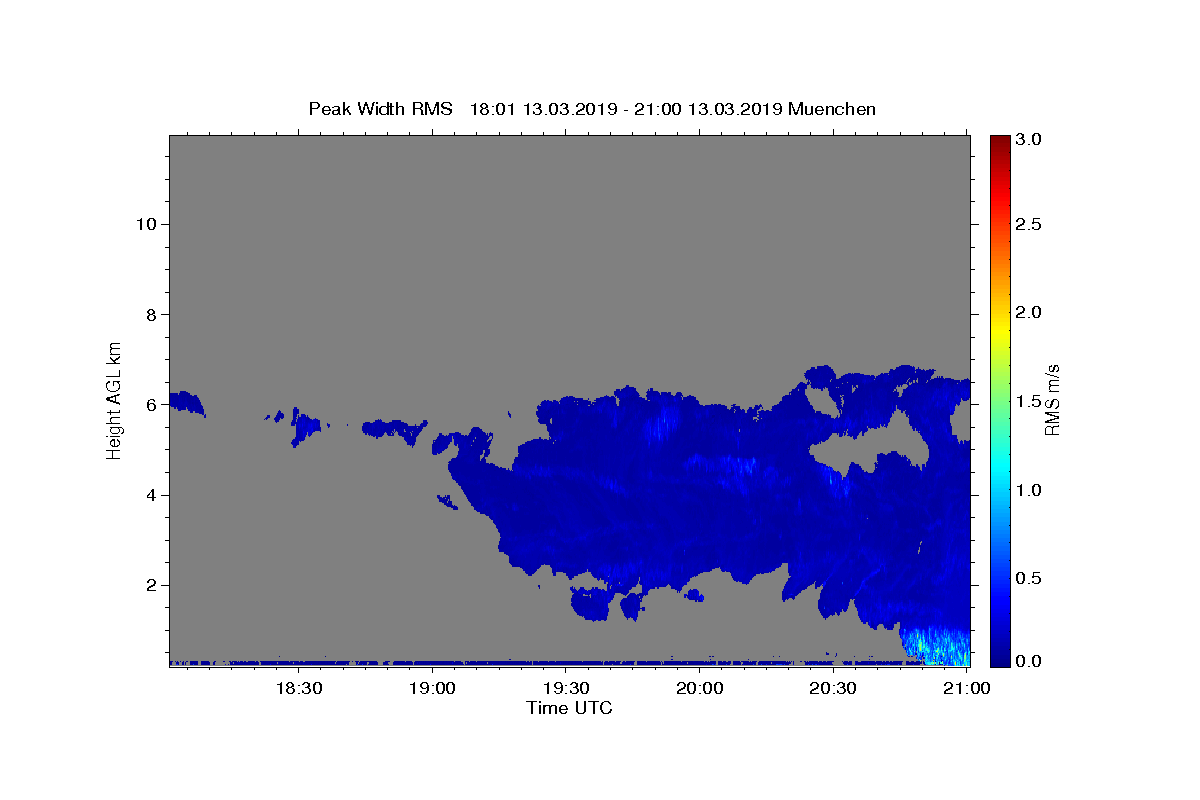Click the 18:30 time tick label
Viewport: 1200px width, 800px height.
(x=299, y=688)
